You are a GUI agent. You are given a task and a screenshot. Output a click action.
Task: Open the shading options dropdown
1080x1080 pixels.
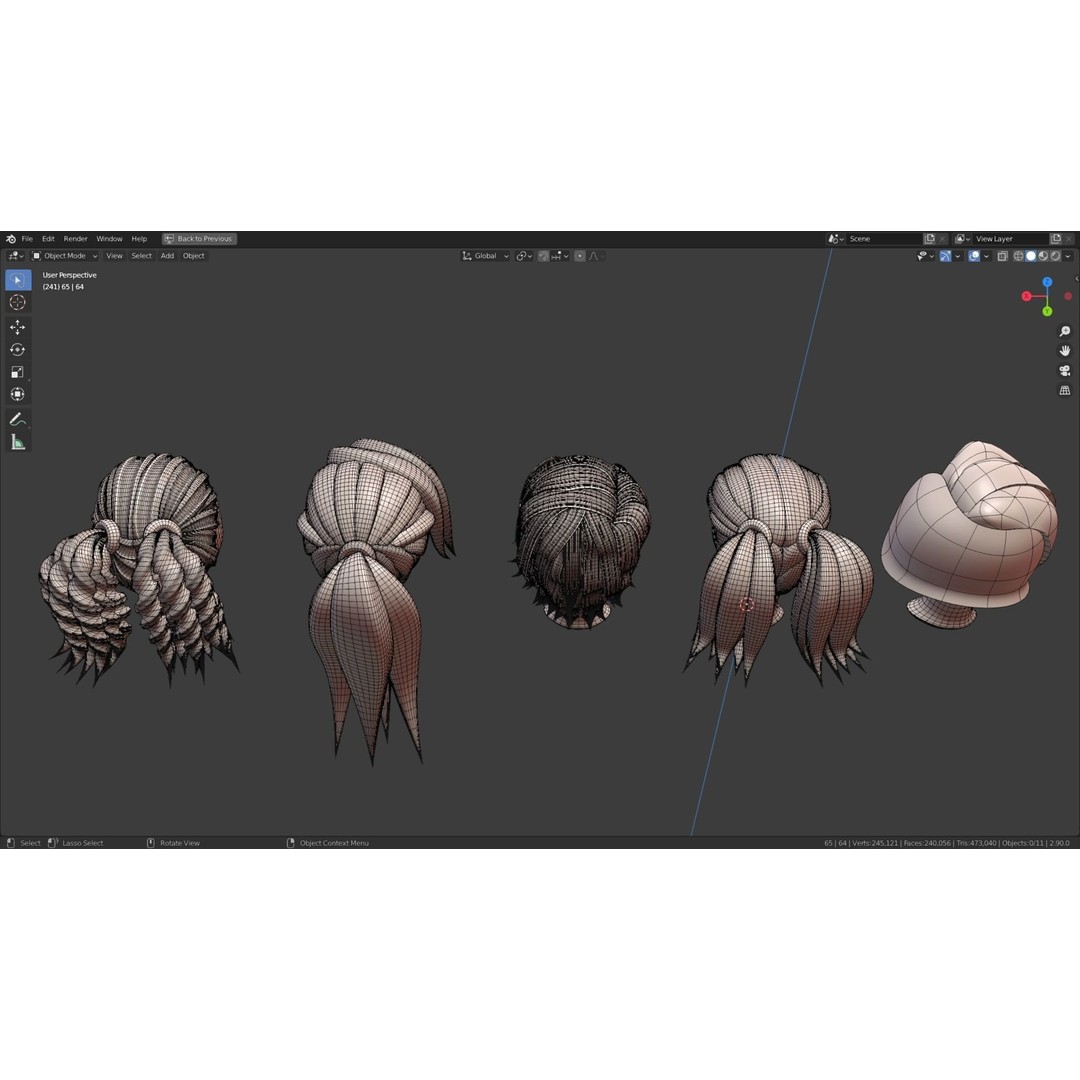tap(1068, 256)
